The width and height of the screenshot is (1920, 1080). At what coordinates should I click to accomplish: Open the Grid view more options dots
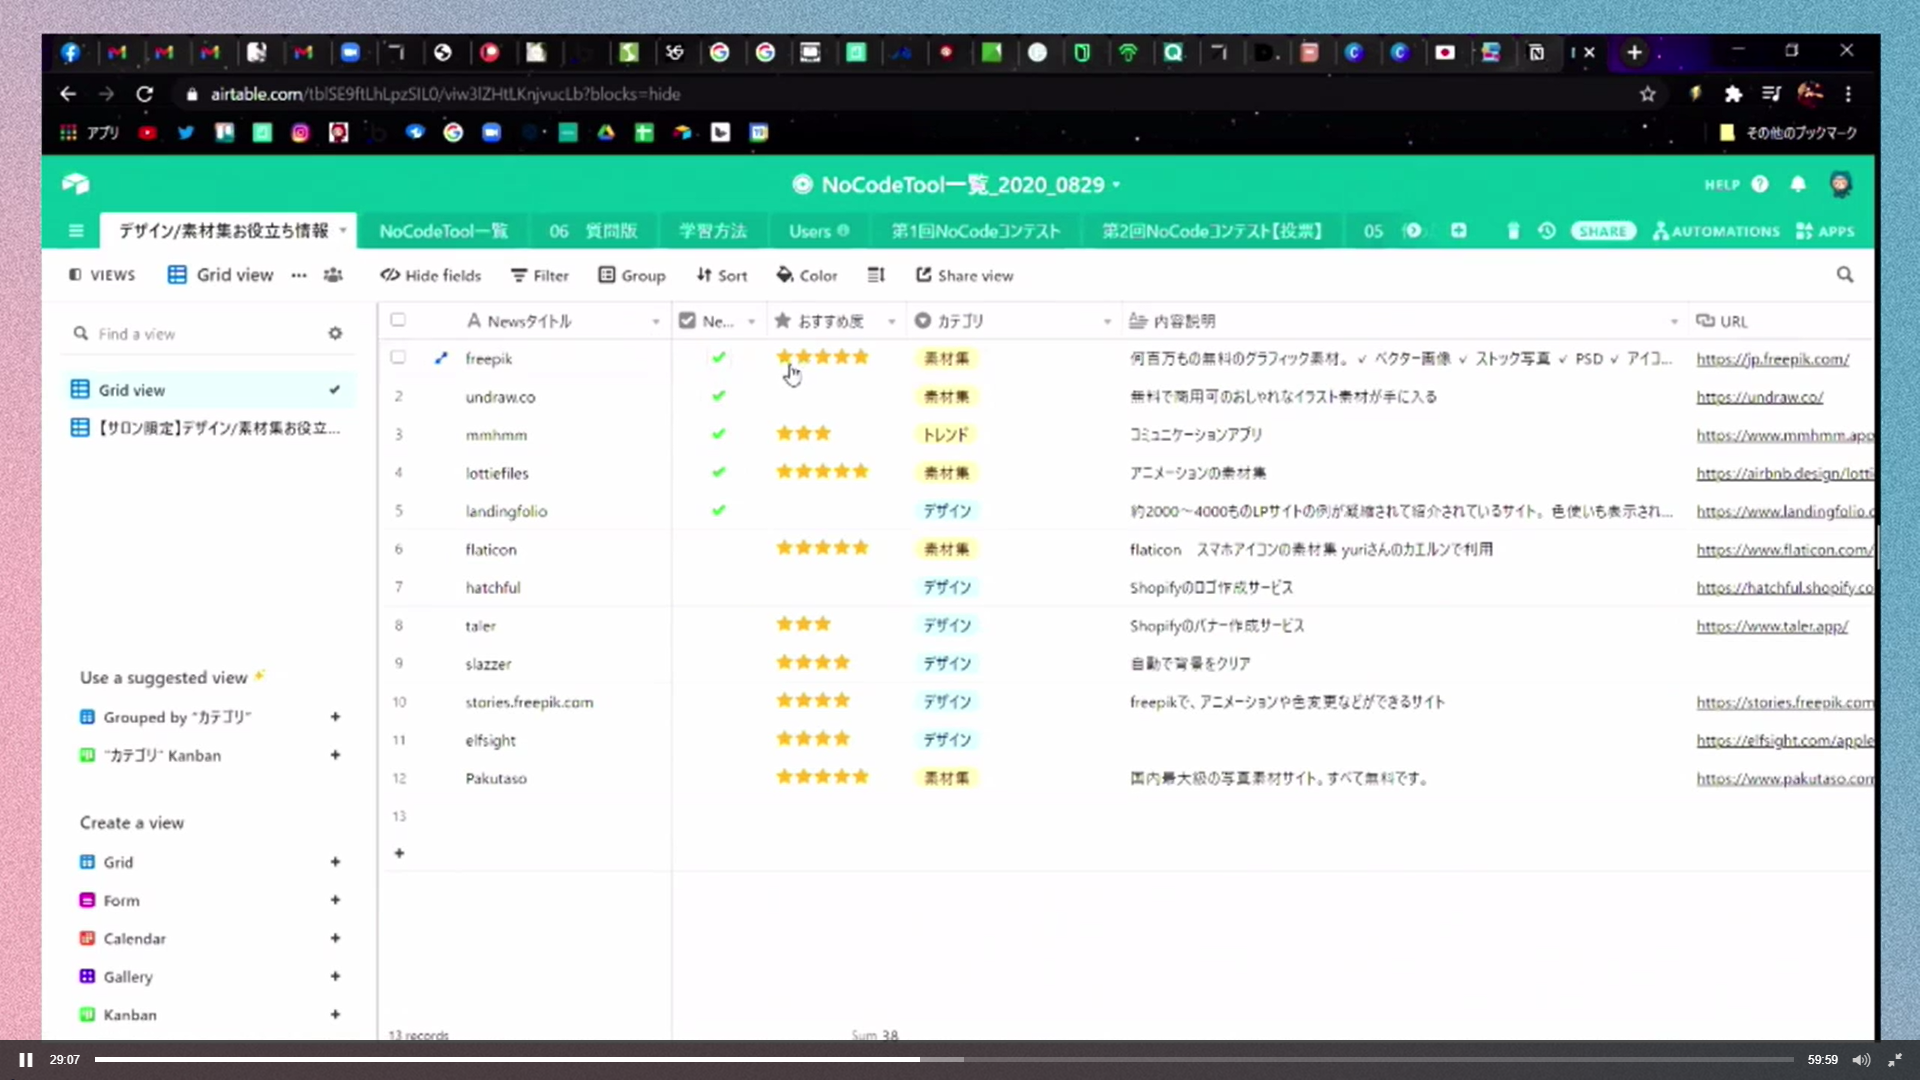(x=299, y=275)
